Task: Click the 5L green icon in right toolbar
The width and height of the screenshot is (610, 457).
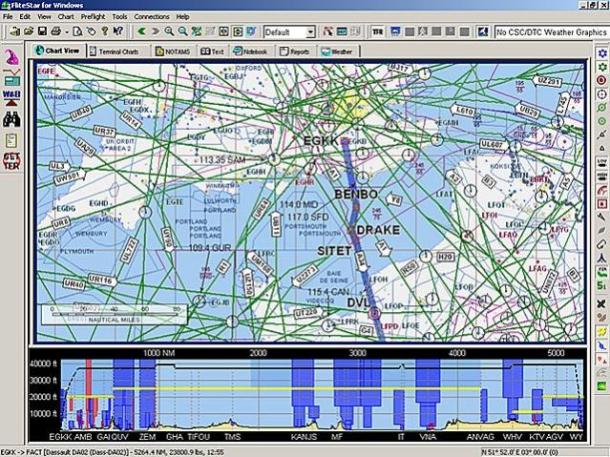Action: [602, 285]
